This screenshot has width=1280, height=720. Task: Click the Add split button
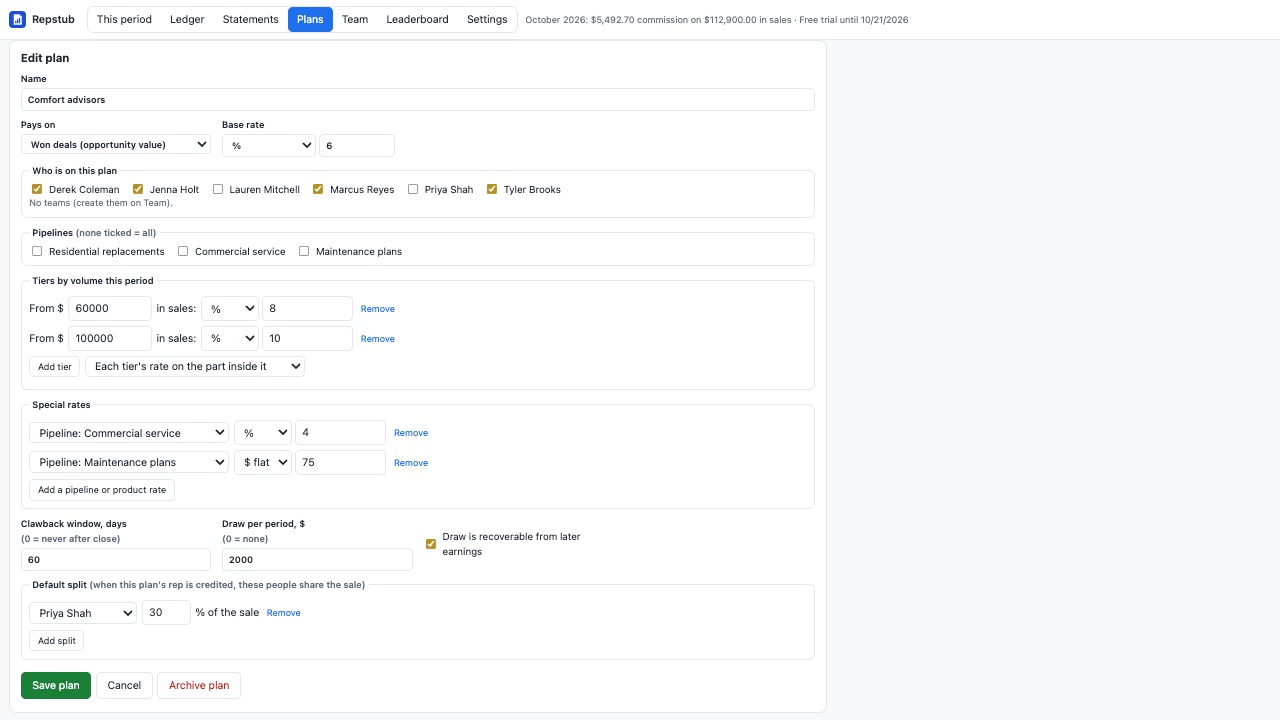pos(57,640)
